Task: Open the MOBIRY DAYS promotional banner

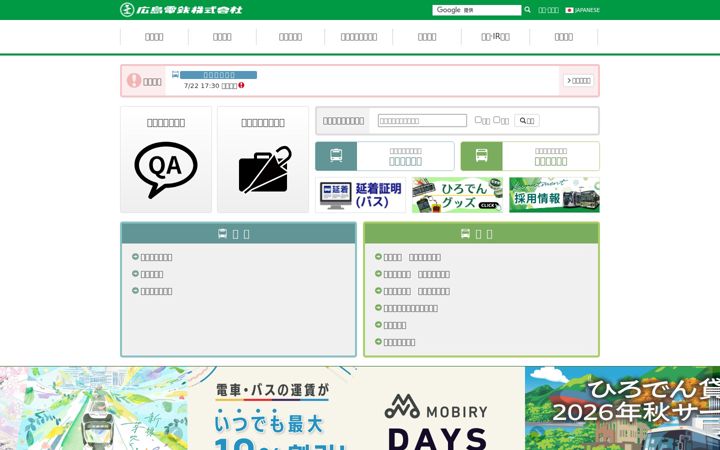Action: click(356, 408)
